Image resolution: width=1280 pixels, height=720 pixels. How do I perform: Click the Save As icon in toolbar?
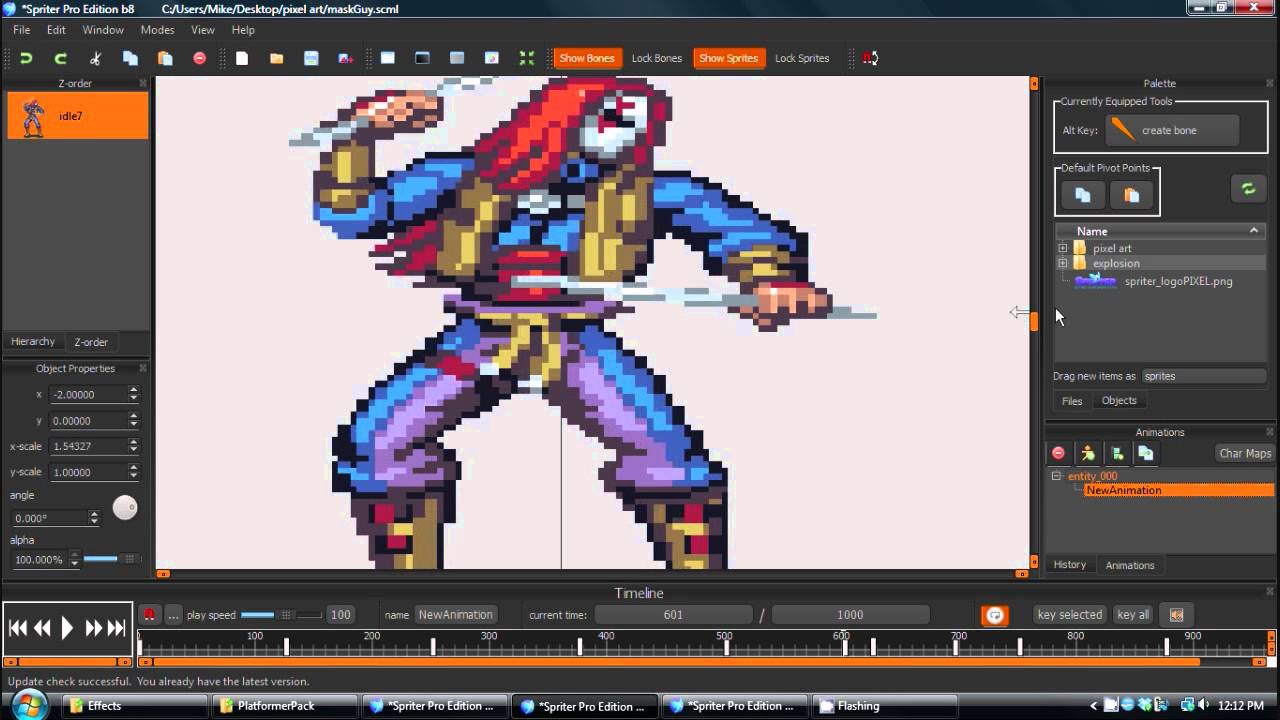[x=346, y=58]
